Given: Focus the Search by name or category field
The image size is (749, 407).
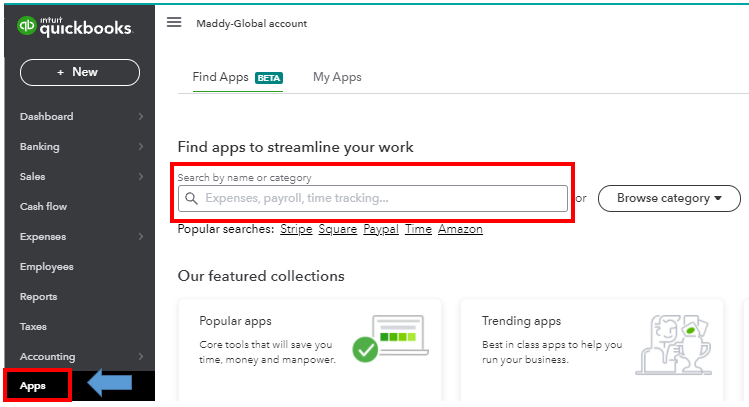Looking at the screenshot, I should (x=373, y=198).
